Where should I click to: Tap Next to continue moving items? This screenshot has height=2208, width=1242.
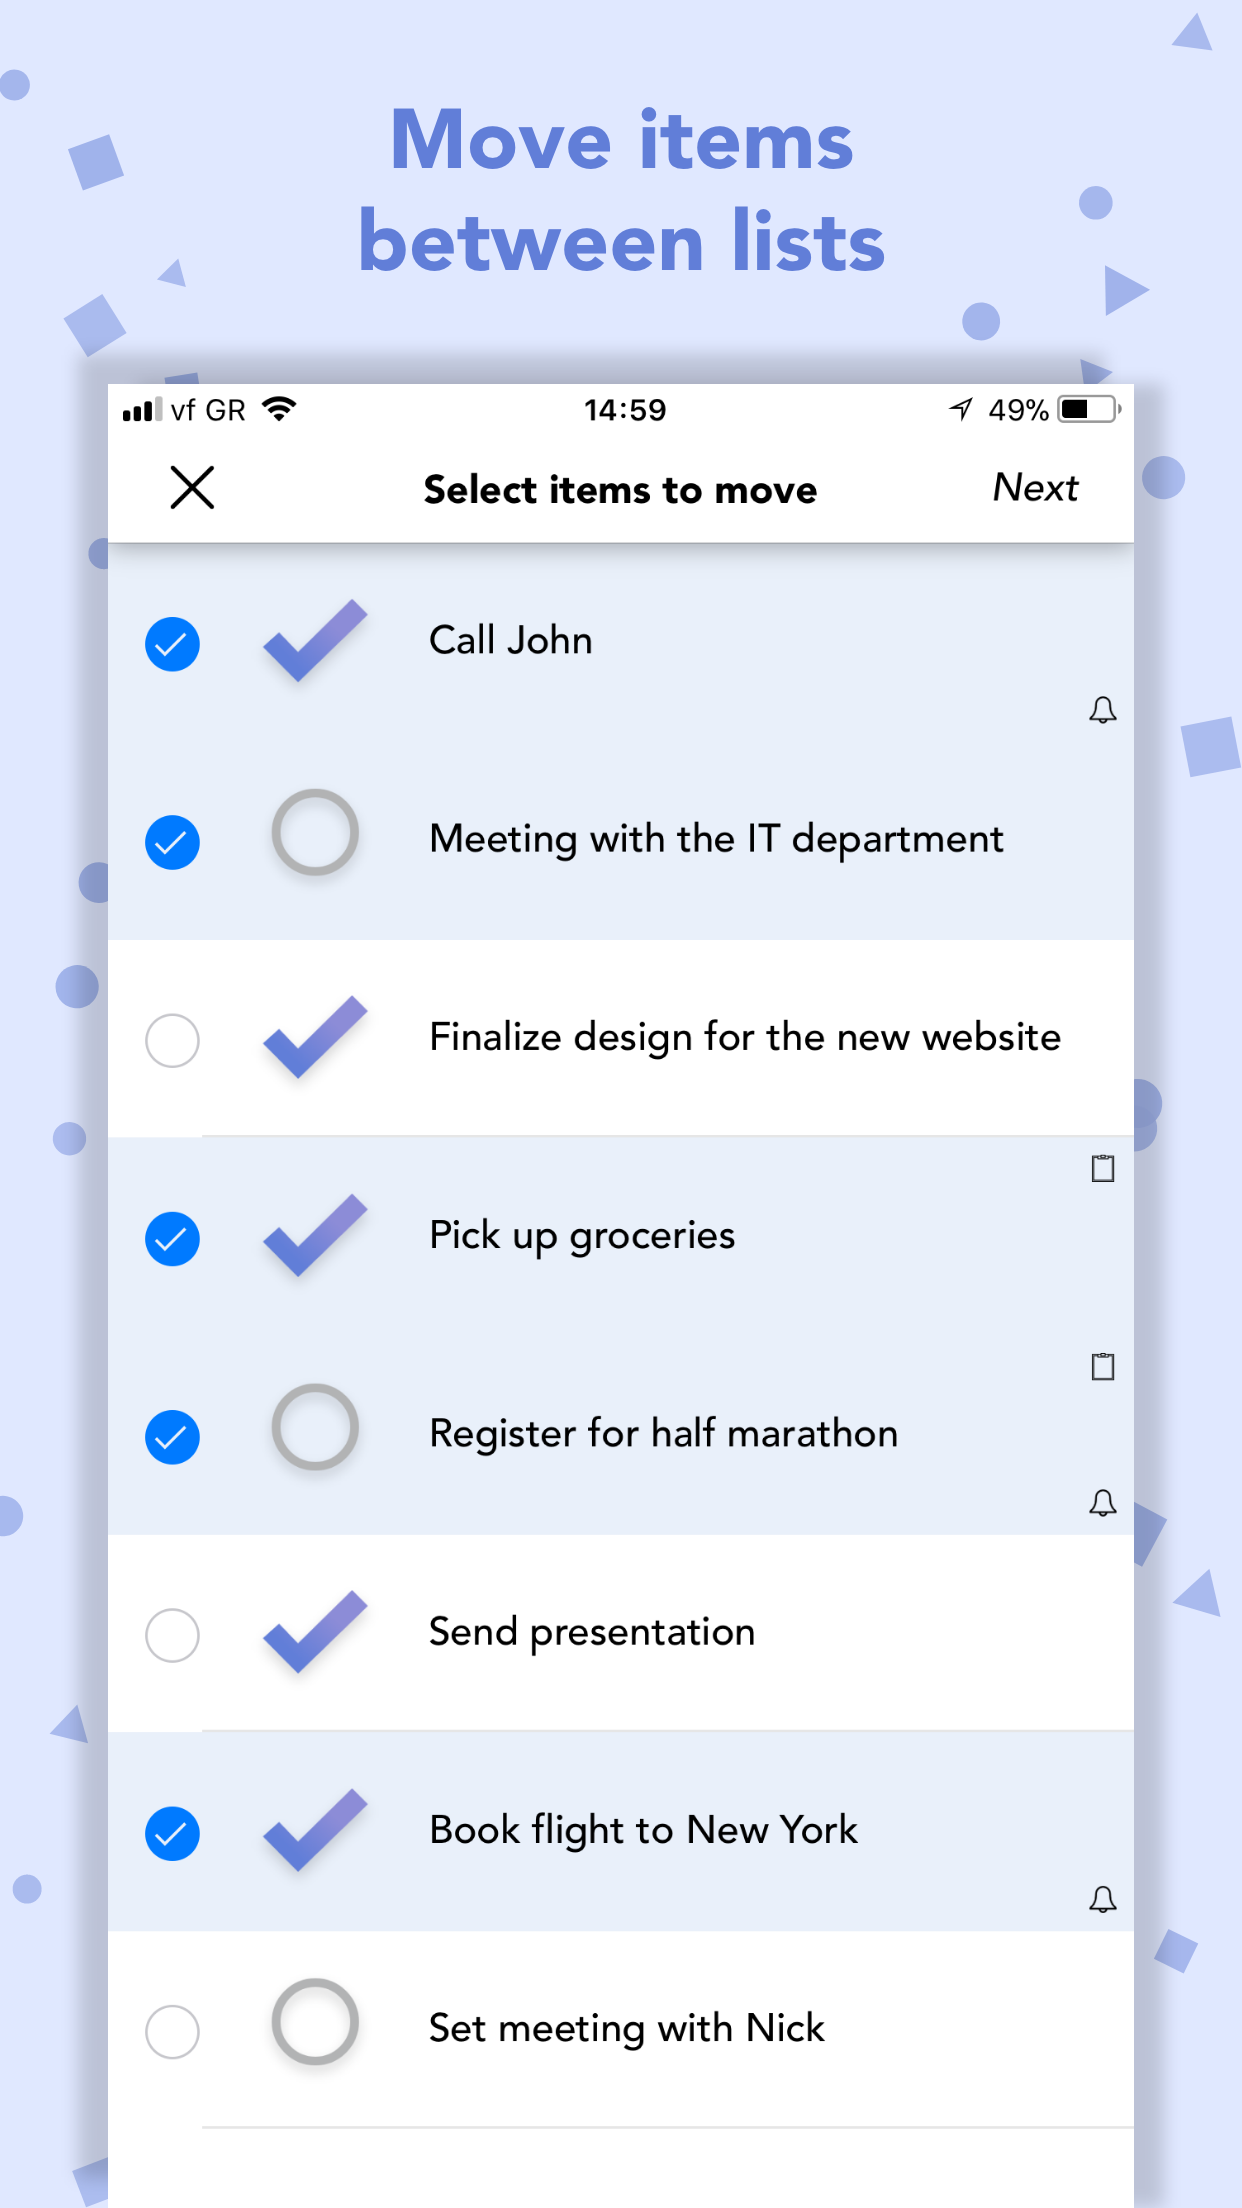click(x=1035, y=488)
